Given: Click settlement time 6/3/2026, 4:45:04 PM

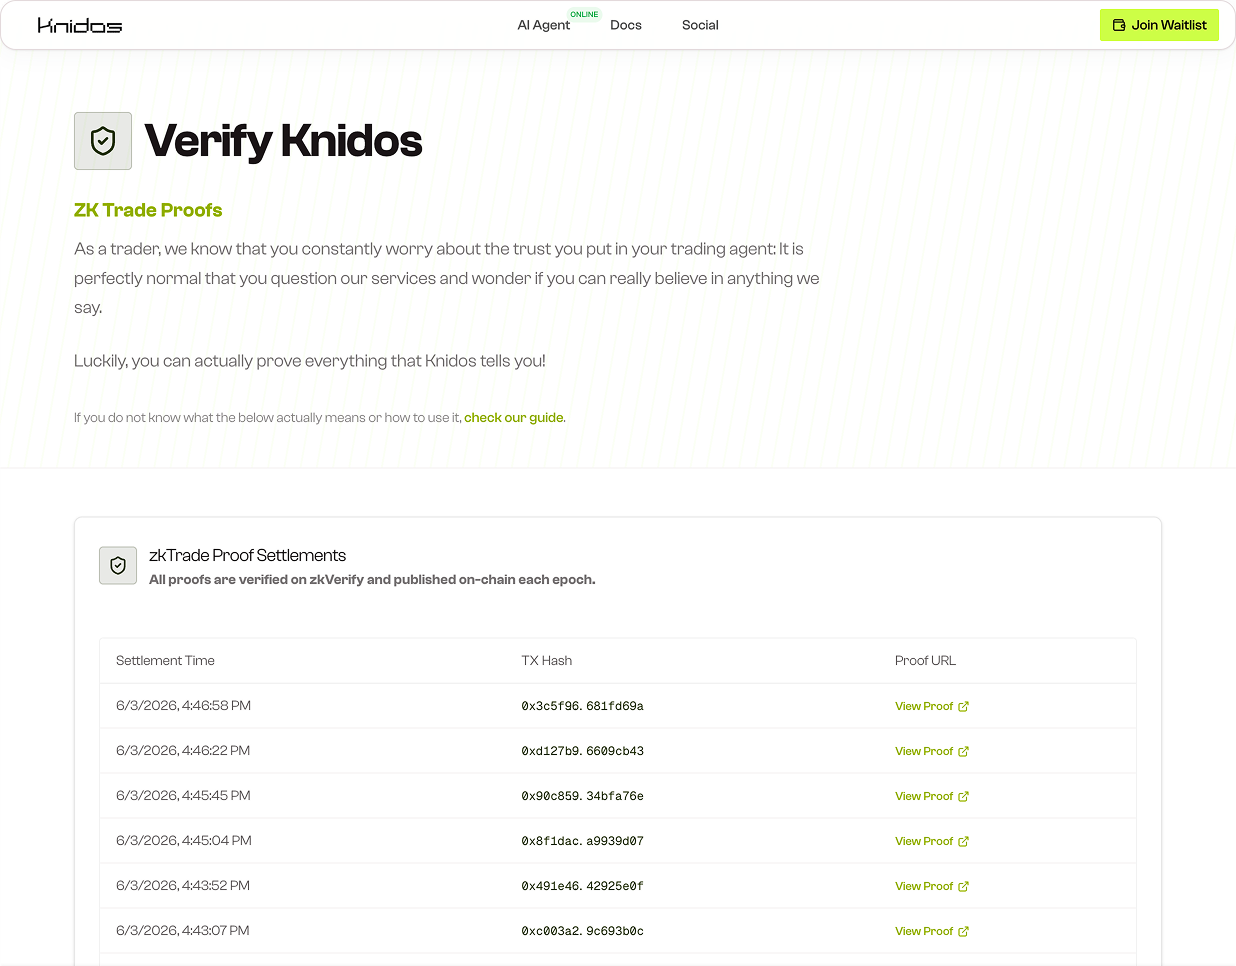Looking at the screenshot, I should [x=183, y=841].
